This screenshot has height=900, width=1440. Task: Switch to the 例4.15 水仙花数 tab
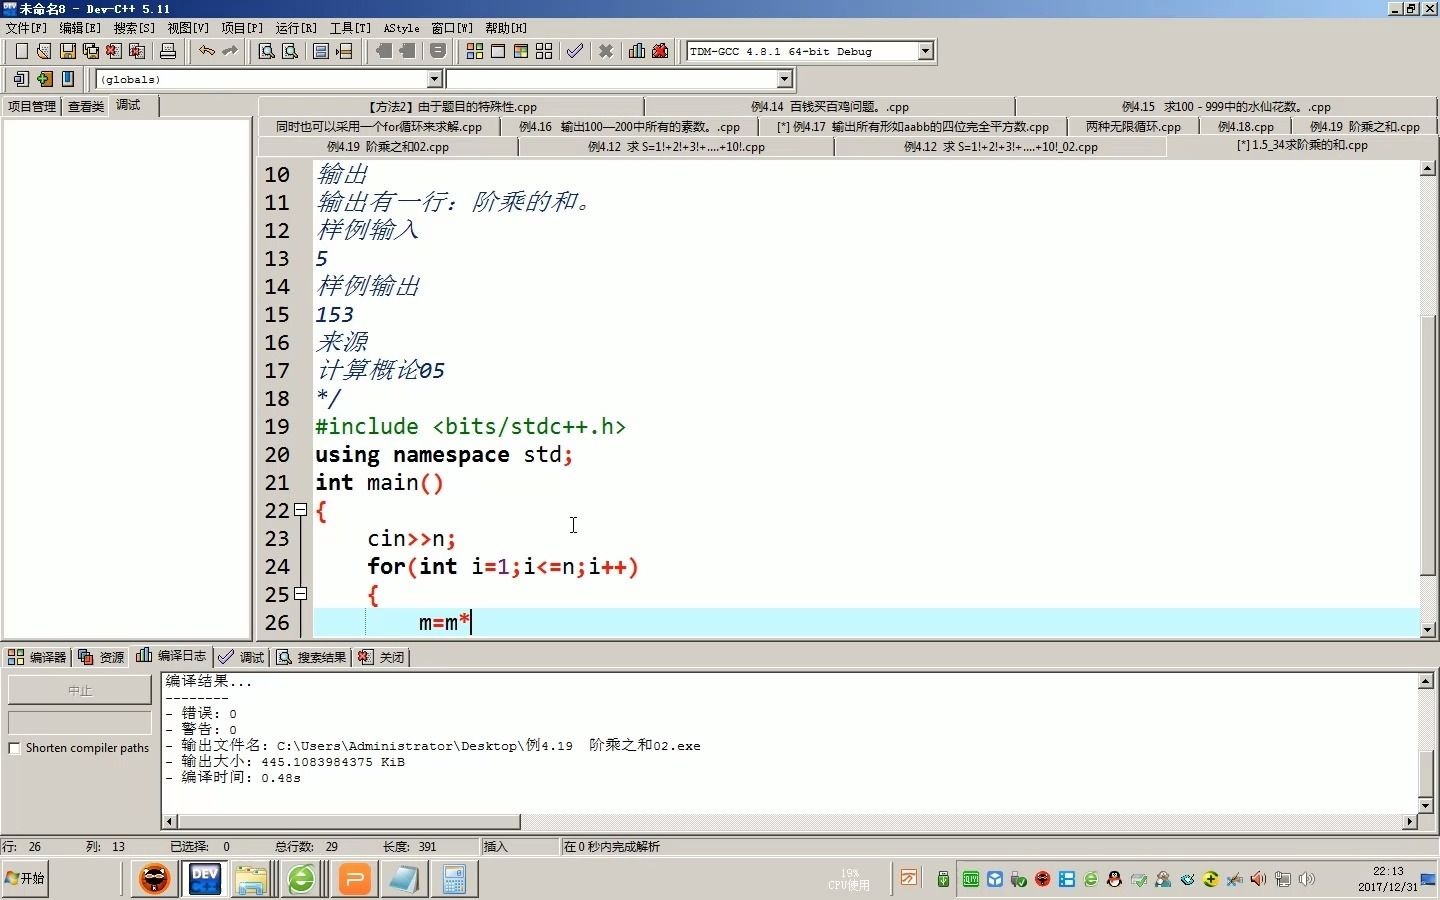pyautogui.click(x=1226, y=107)
